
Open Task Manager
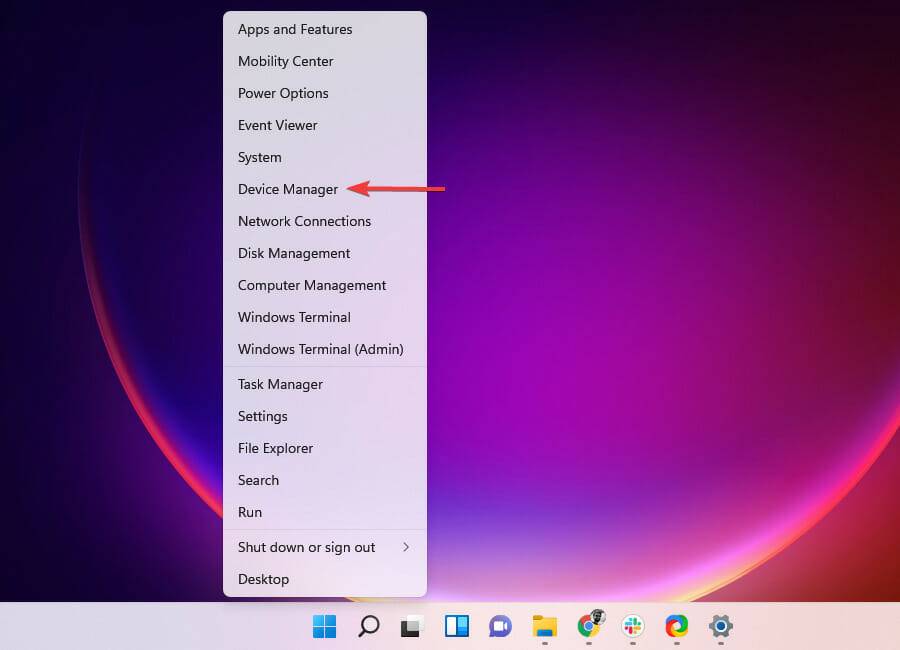pyautogui.click(x=325, y=384)
